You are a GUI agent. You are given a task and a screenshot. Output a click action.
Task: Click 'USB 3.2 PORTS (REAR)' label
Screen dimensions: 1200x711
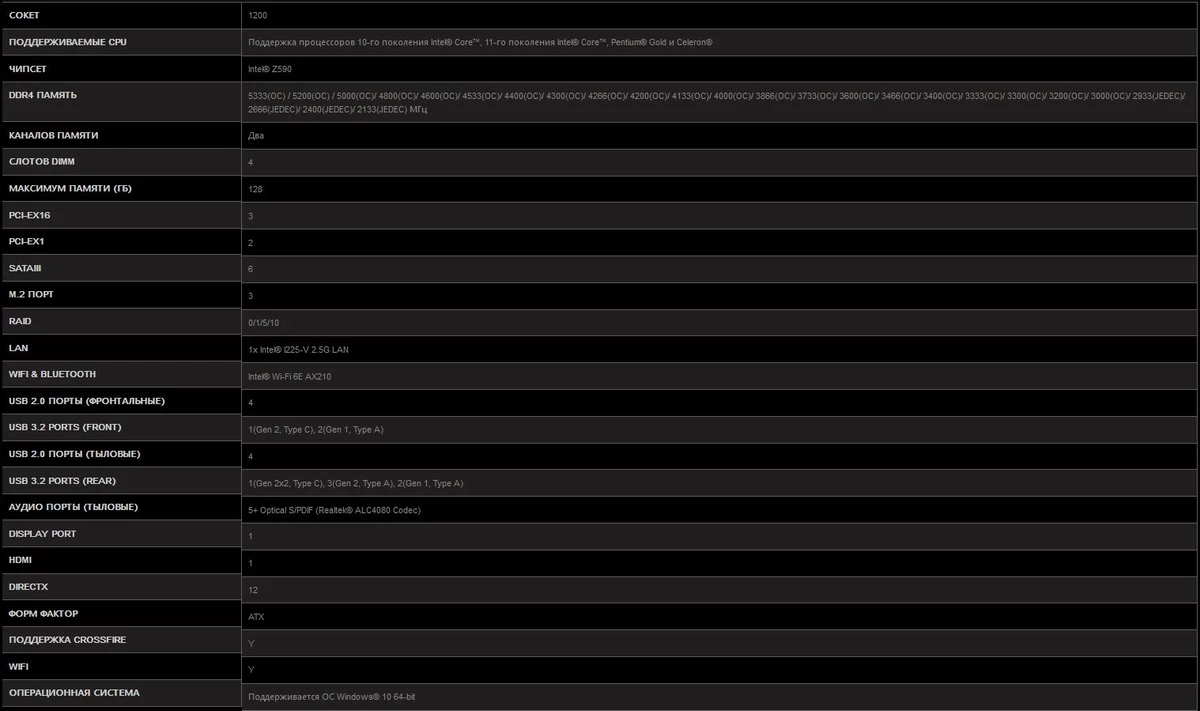coord(64,480)
